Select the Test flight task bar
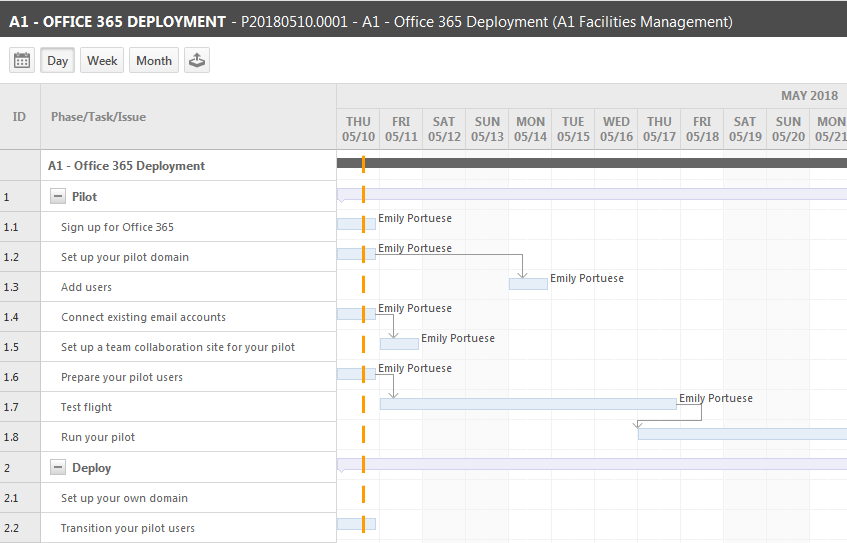This screenshot has height=543, width=847. [x=528, y=404]
